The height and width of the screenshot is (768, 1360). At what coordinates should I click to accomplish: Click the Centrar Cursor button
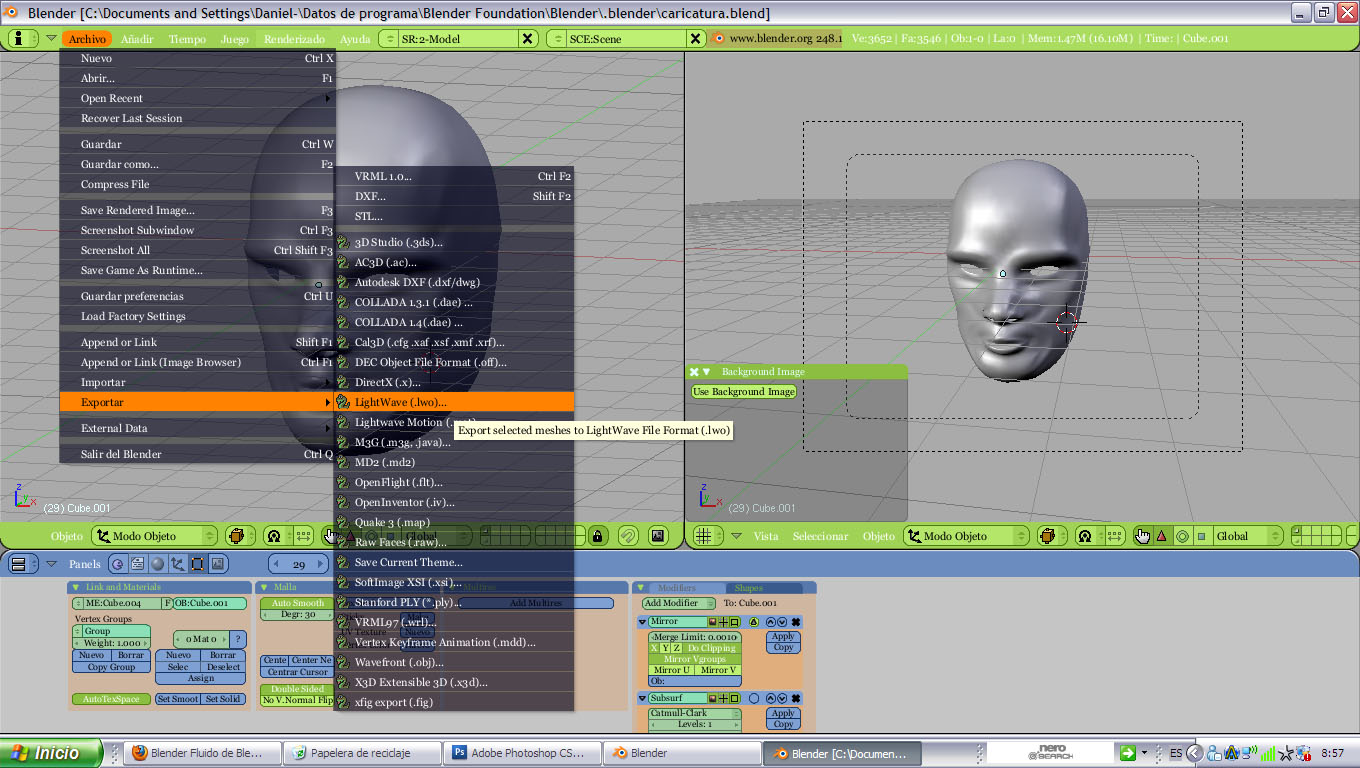297,671
